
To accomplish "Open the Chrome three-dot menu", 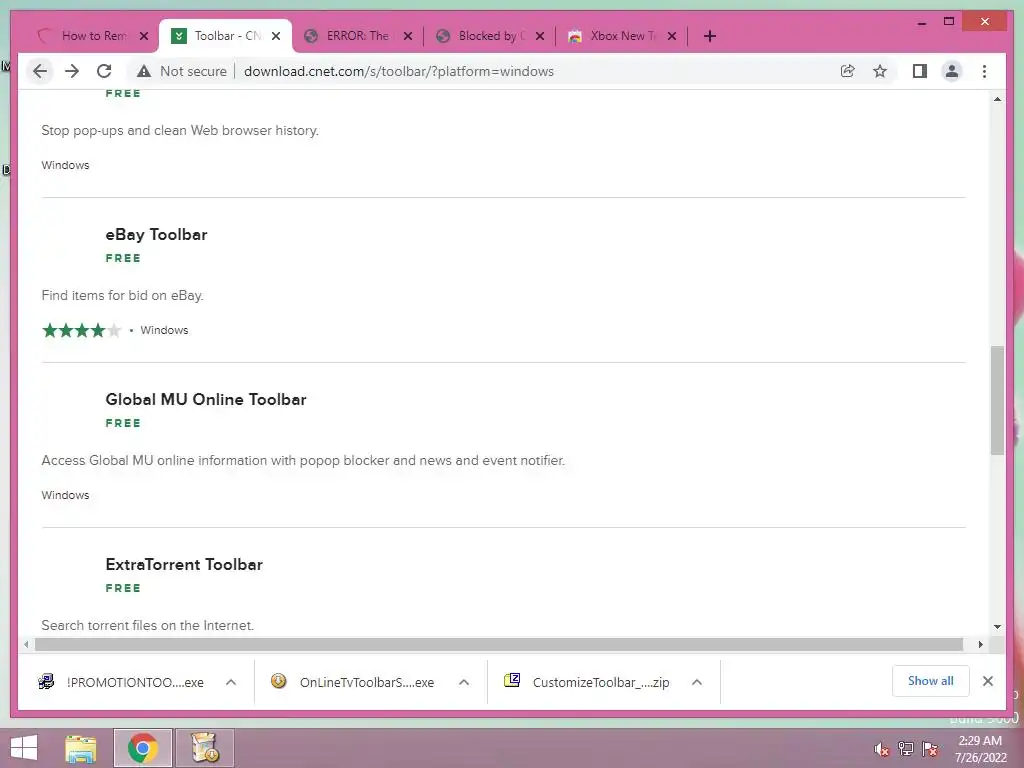I will coord(984,71).
